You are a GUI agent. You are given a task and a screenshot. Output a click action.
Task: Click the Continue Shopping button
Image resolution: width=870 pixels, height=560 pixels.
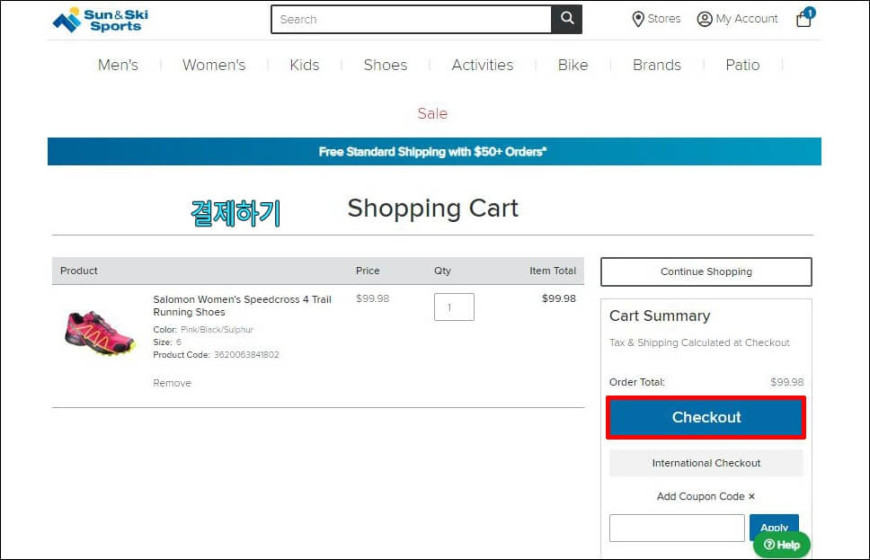click(x=706, y=271)
